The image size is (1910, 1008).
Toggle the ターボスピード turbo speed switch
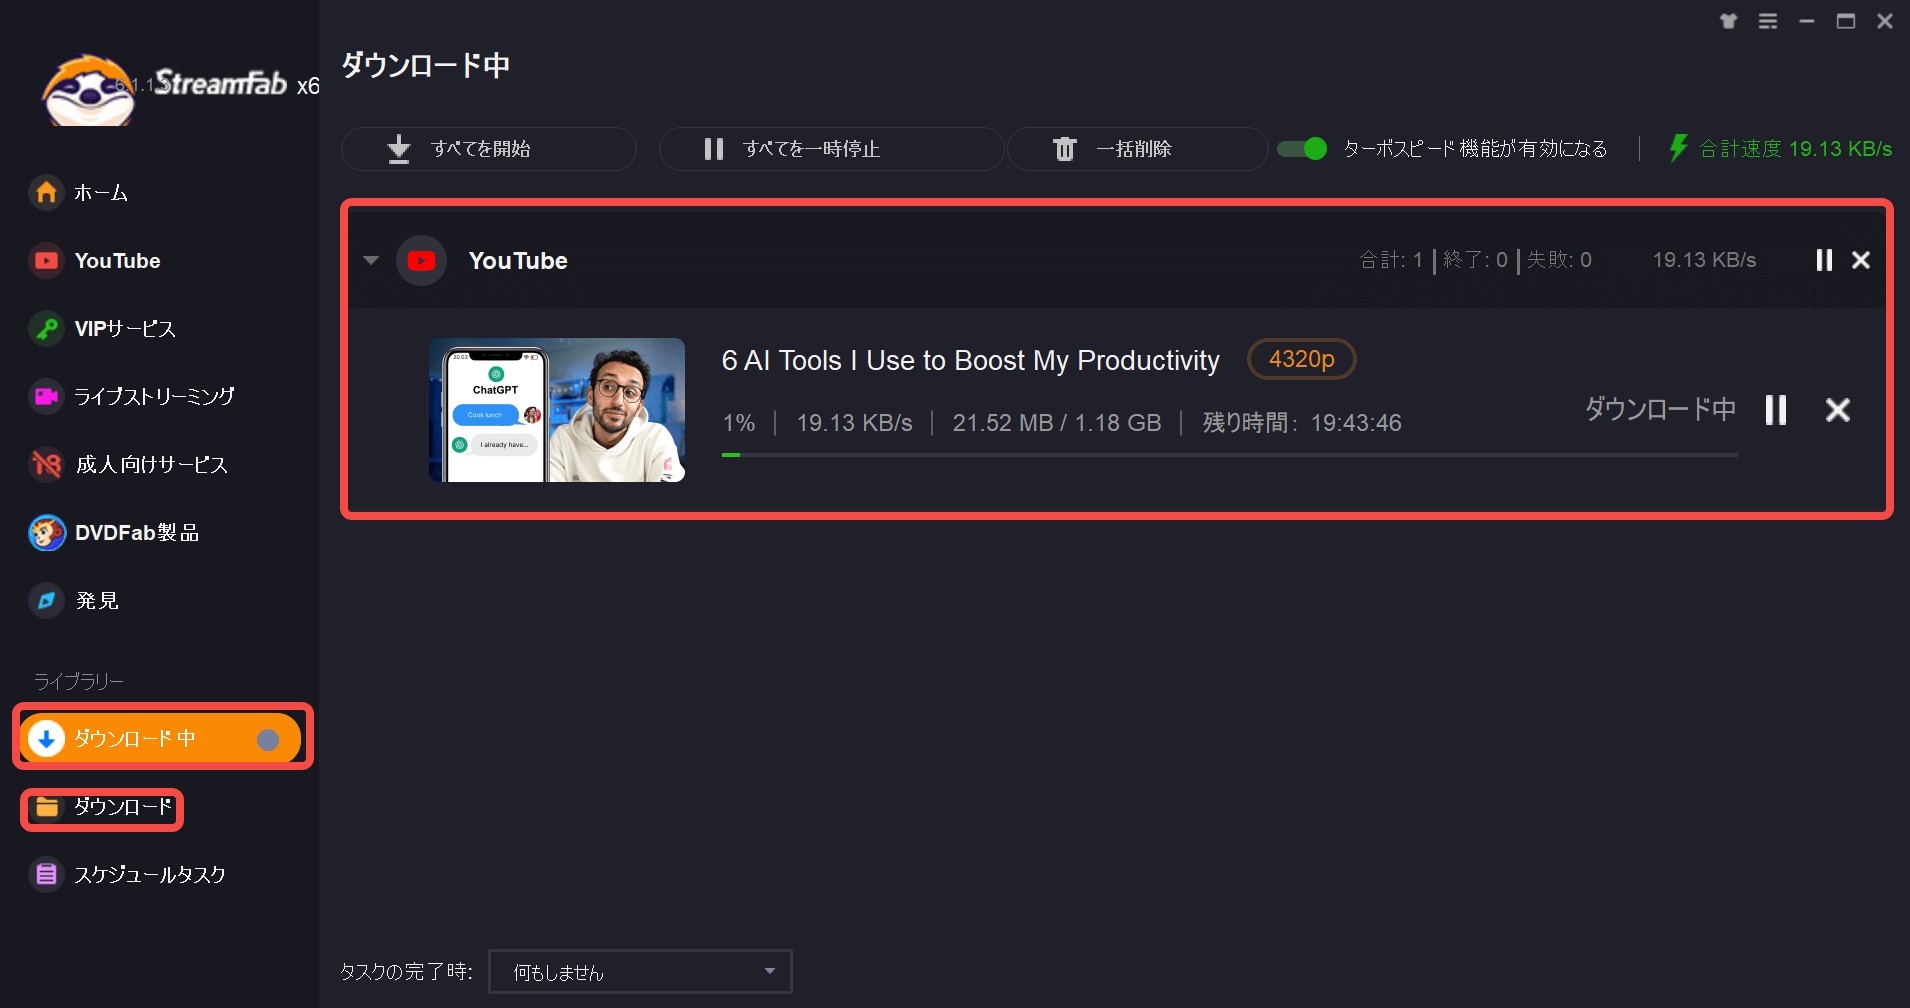[1302, 149]
